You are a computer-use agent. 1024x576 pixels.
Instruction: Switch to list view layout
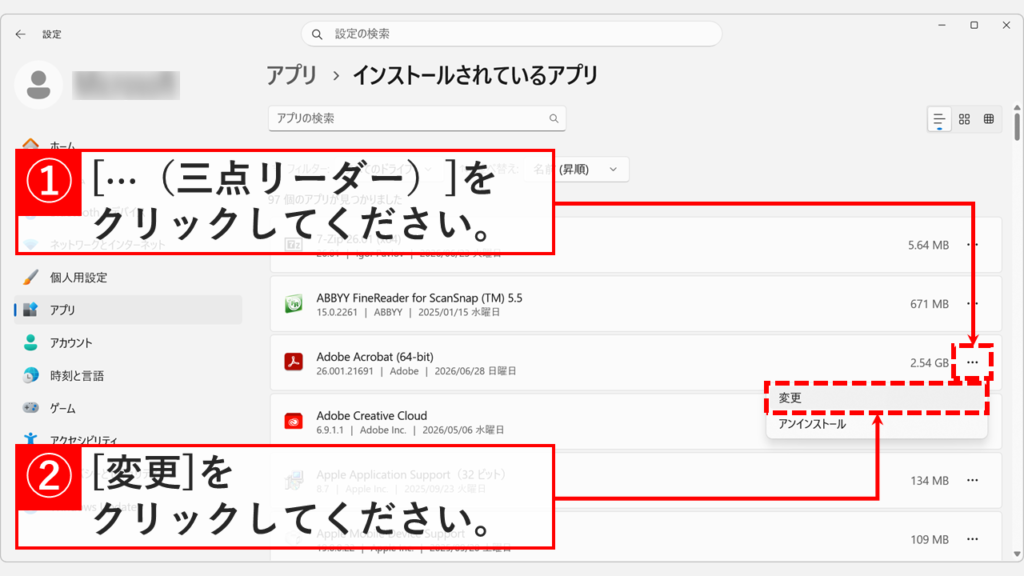[938, 120]
